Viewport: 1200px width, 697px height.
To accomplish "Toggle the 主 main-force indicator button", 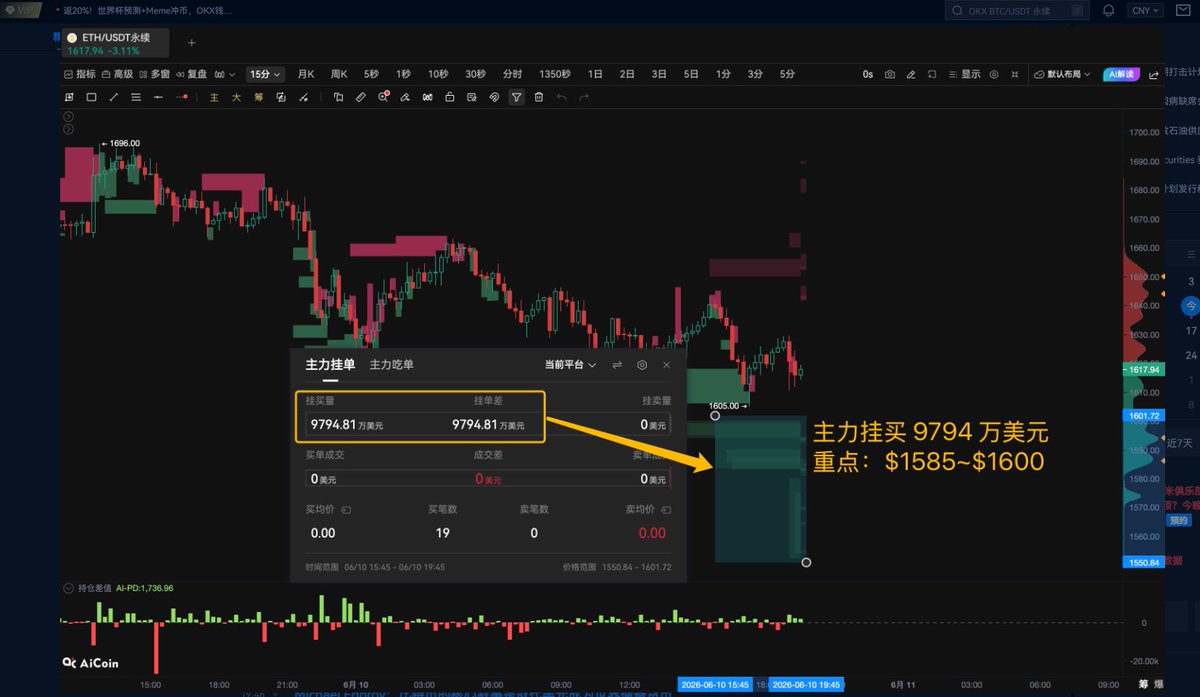I will [214, 97].
